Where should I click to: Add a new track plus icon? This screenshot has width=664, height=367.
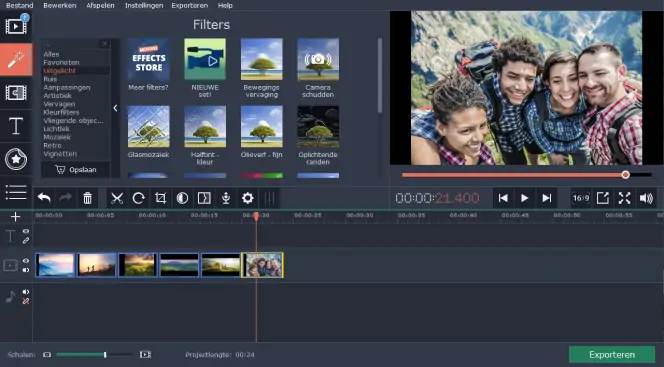click(15, 217)
